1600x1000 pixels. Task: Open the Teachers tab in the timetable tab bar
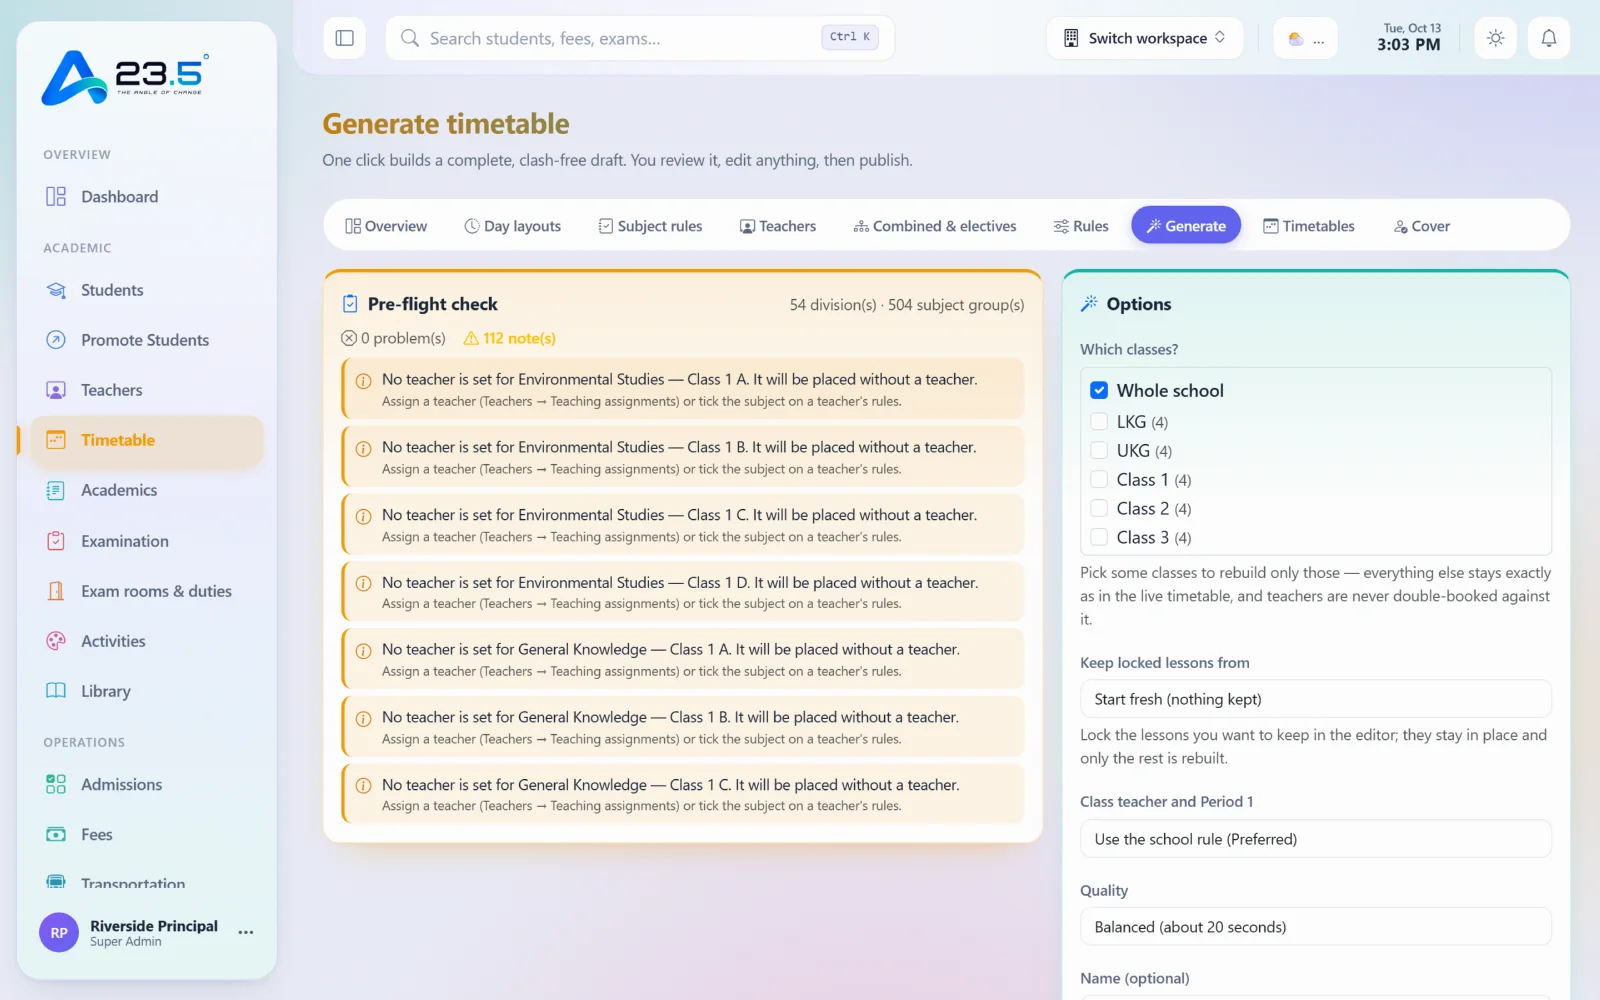778,226
